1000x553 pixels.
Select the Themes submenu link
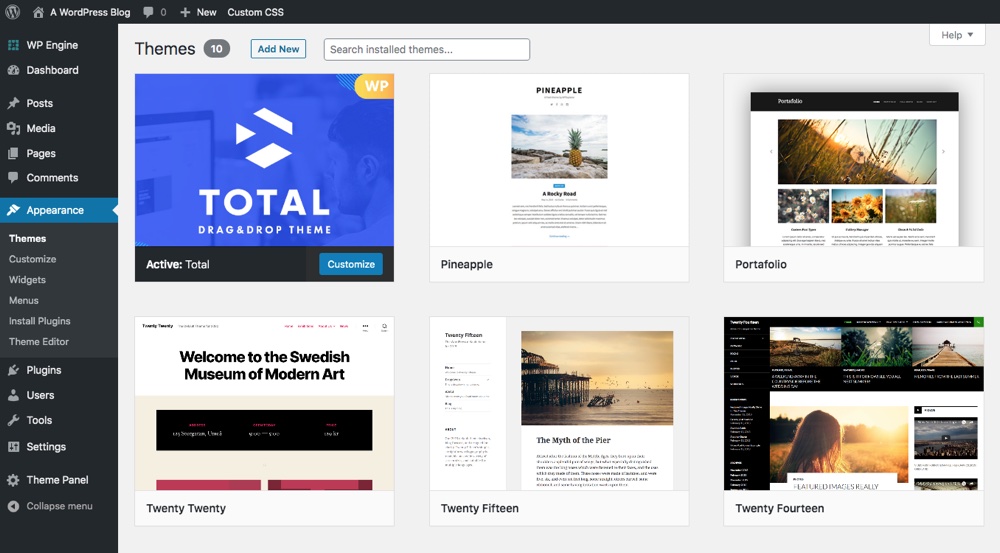point(27,239)
